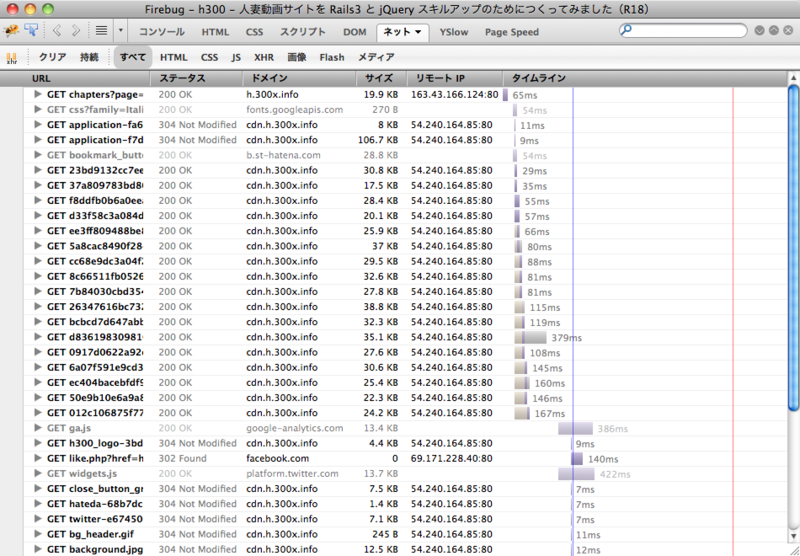Expand the GET ga.js request
800x556 pixels.
click(x=38, y=428)
